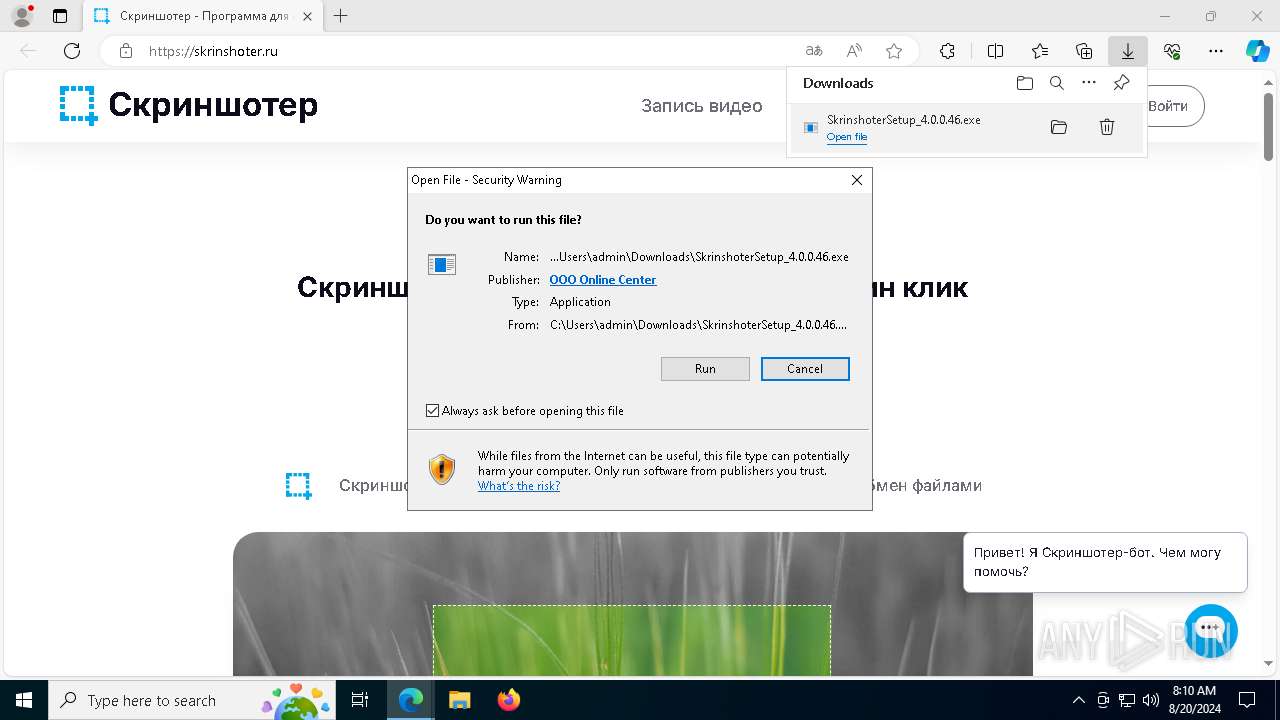Open the chat bot bubble icon
The image size is (1280, 720).
pyautogui.click(x=1210, y=630)
